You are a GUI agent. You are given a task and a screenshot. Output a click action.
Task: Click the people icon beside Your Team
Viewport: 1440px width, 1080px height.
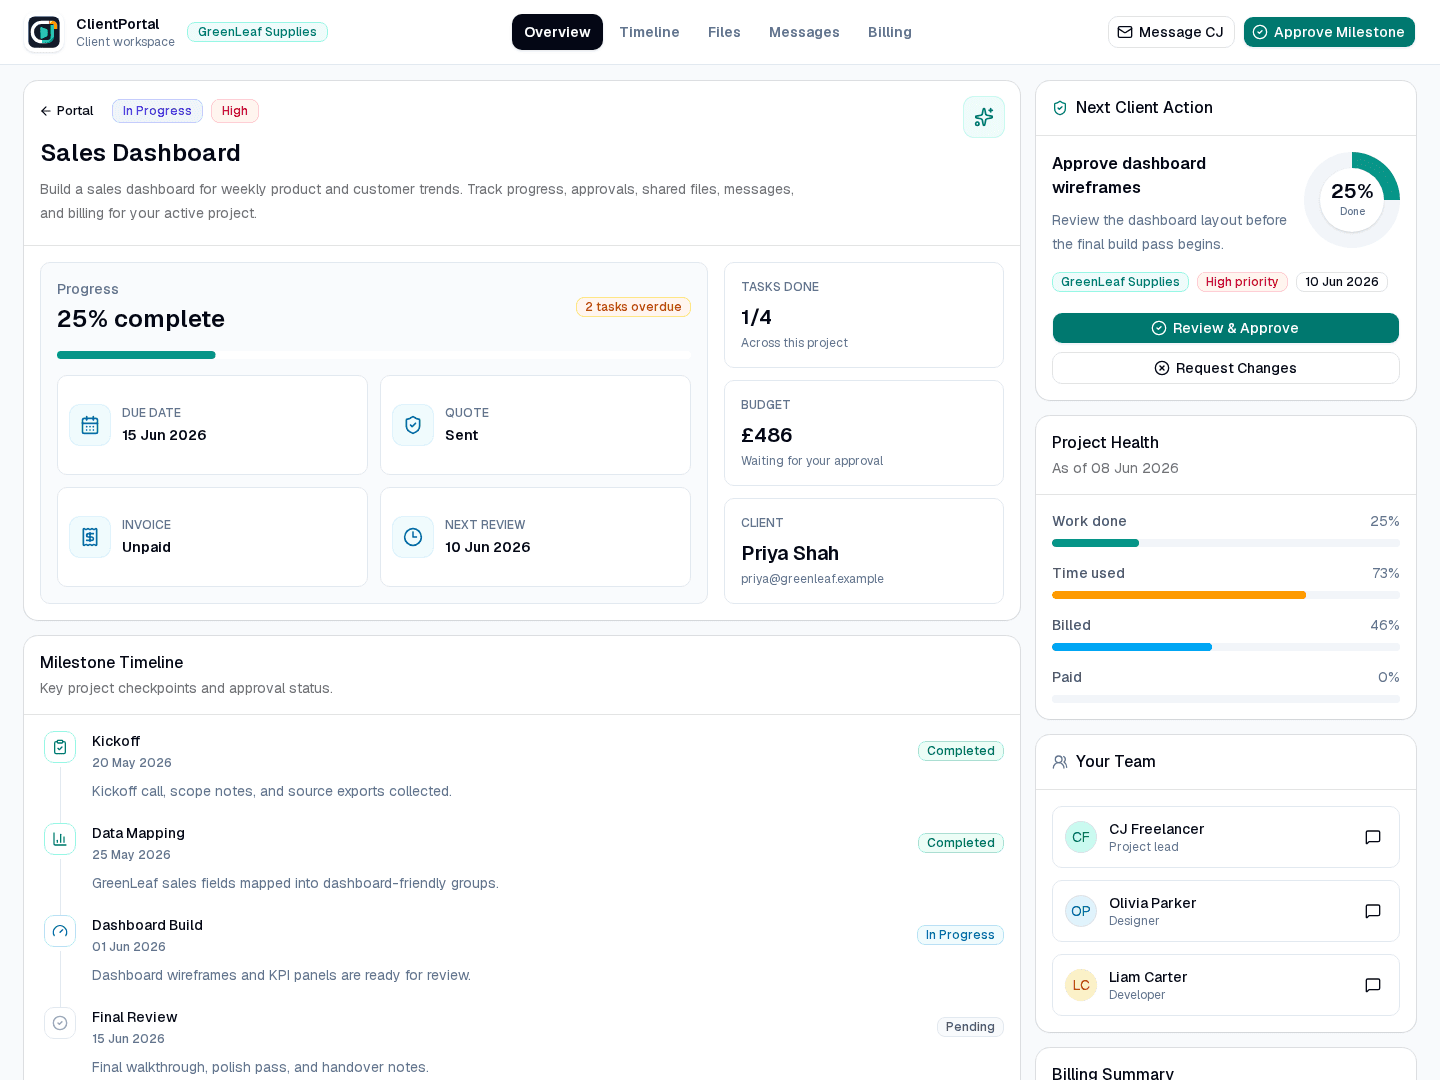tap(1060, 762)
